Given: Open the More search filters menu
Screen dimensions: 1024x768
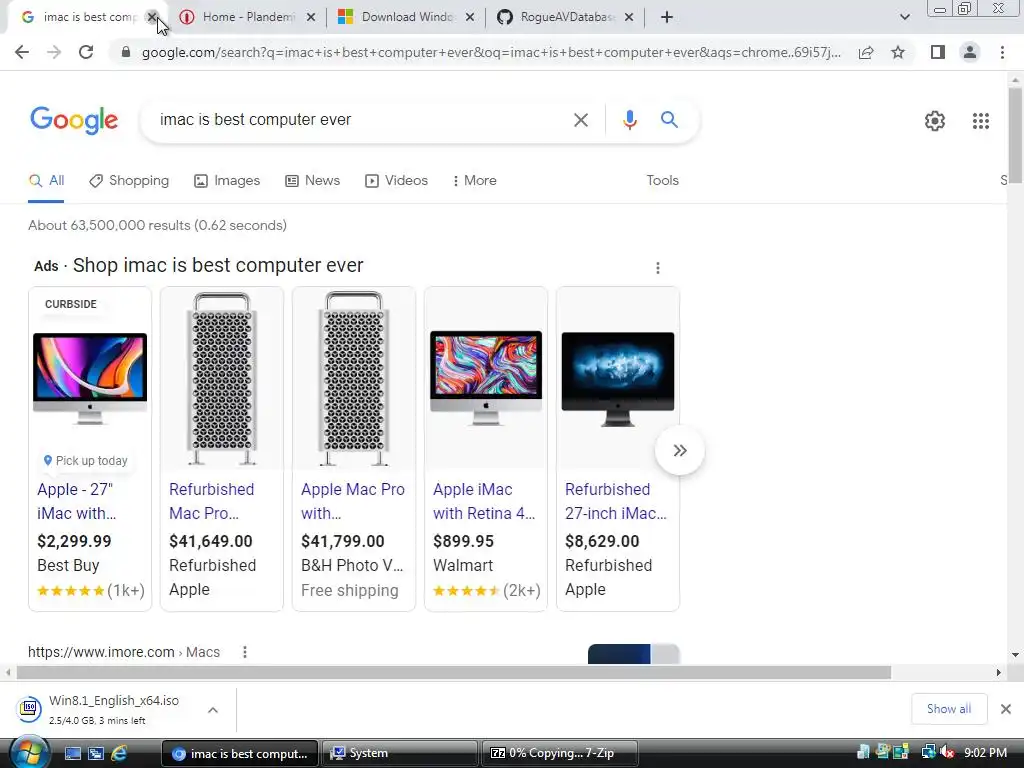Looking at the screenshot, I should click(x=474, y=180).
